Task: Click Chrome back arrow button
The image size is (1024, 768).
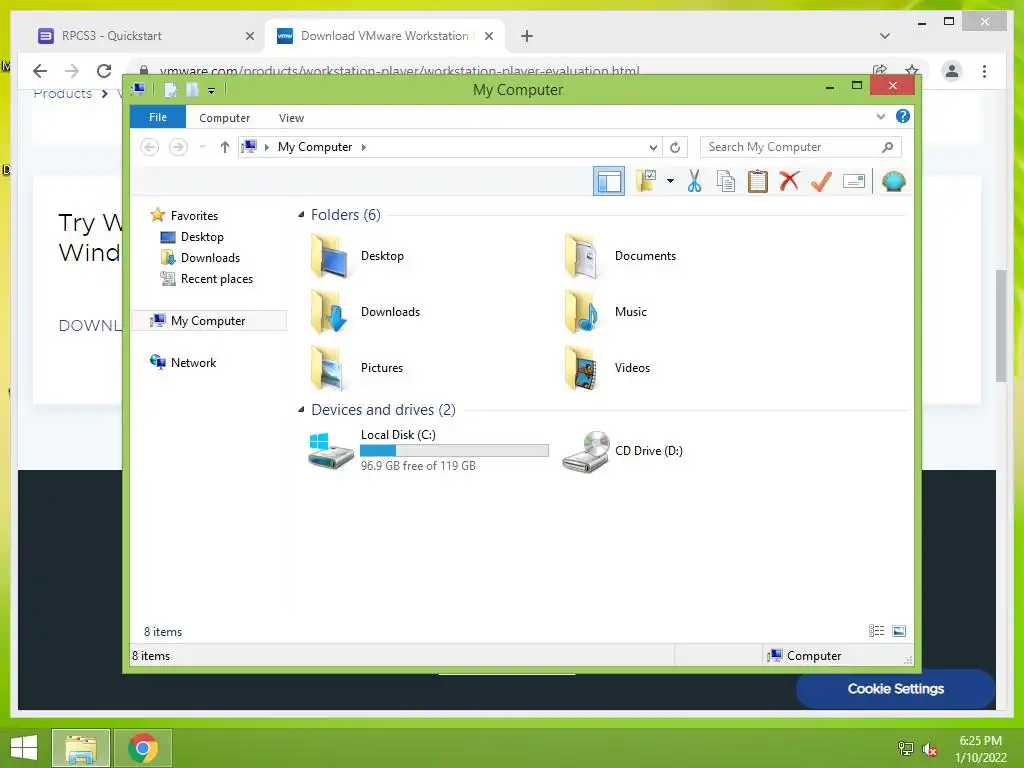Action: point(40,71)
